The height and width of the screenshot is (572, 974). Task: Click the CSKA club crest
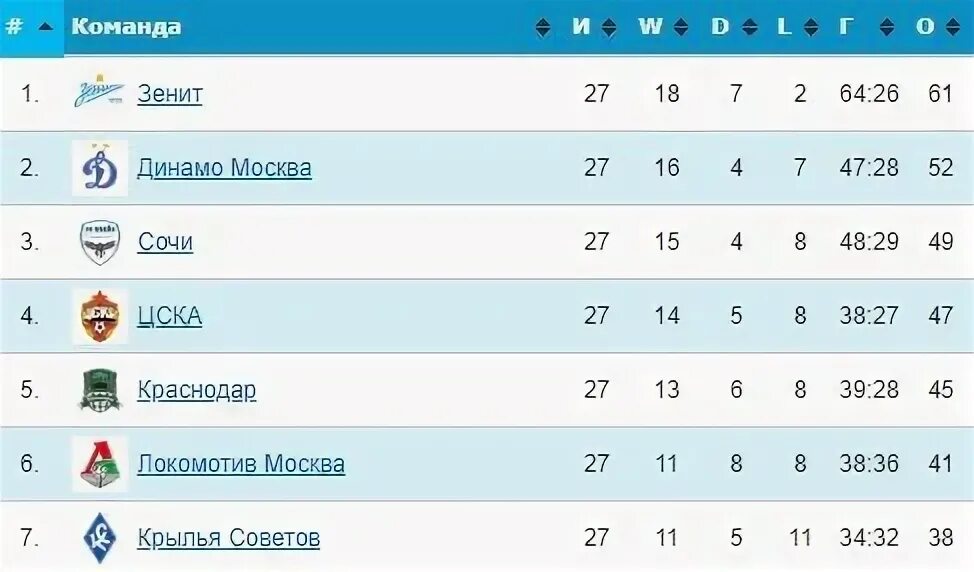coord(99,316)
